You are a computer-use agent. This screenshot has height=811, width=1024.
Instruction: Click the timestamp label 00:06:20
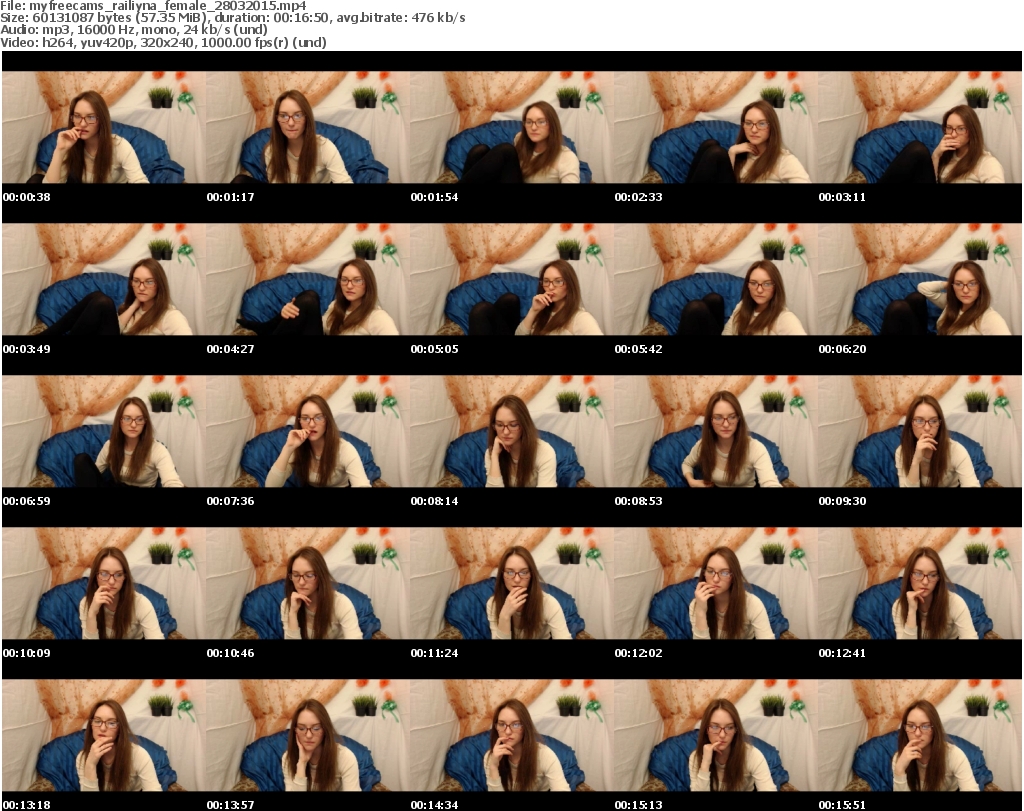tap(842, 349)
